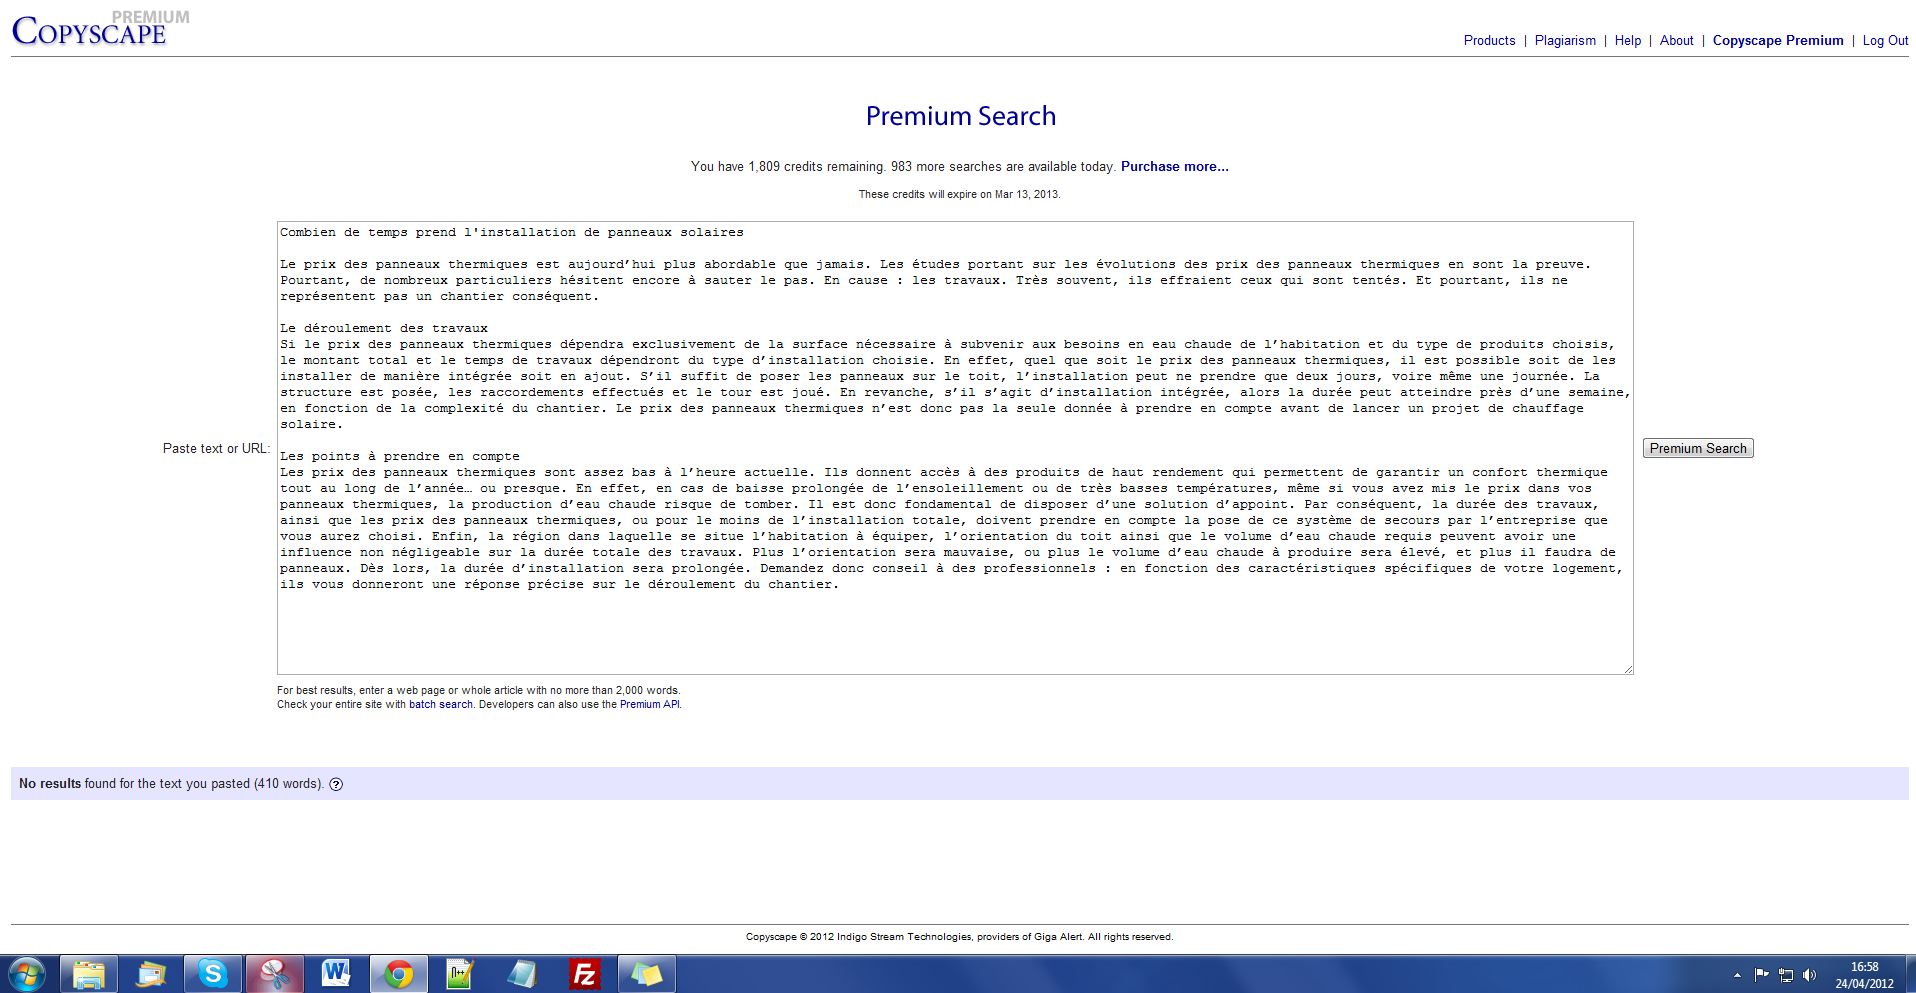Click inside the pasted text area

coord(954,630)
